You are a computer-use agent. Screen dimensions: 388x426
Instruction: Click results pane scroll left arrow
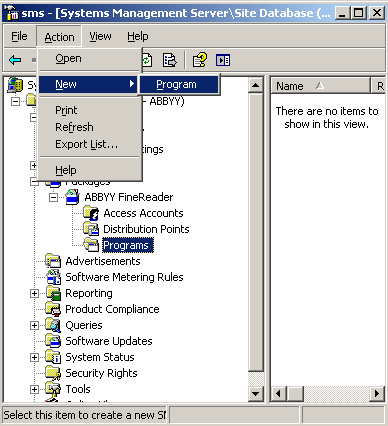coord(279,394)
